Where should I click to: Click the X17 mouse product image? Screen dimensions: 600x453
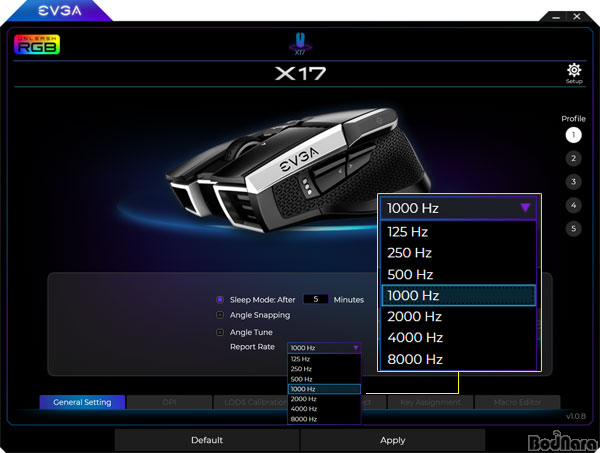[x=298, y=170]
